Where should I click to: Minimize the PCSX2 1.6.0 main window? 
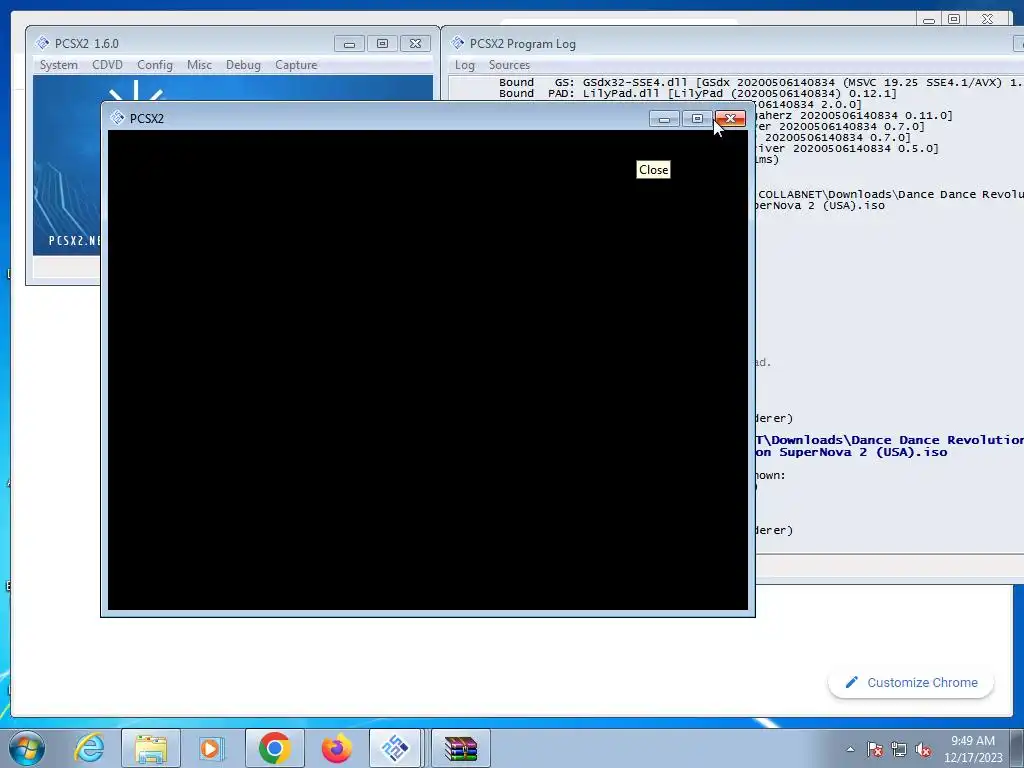pyautogui.click(x=349, y=44)
